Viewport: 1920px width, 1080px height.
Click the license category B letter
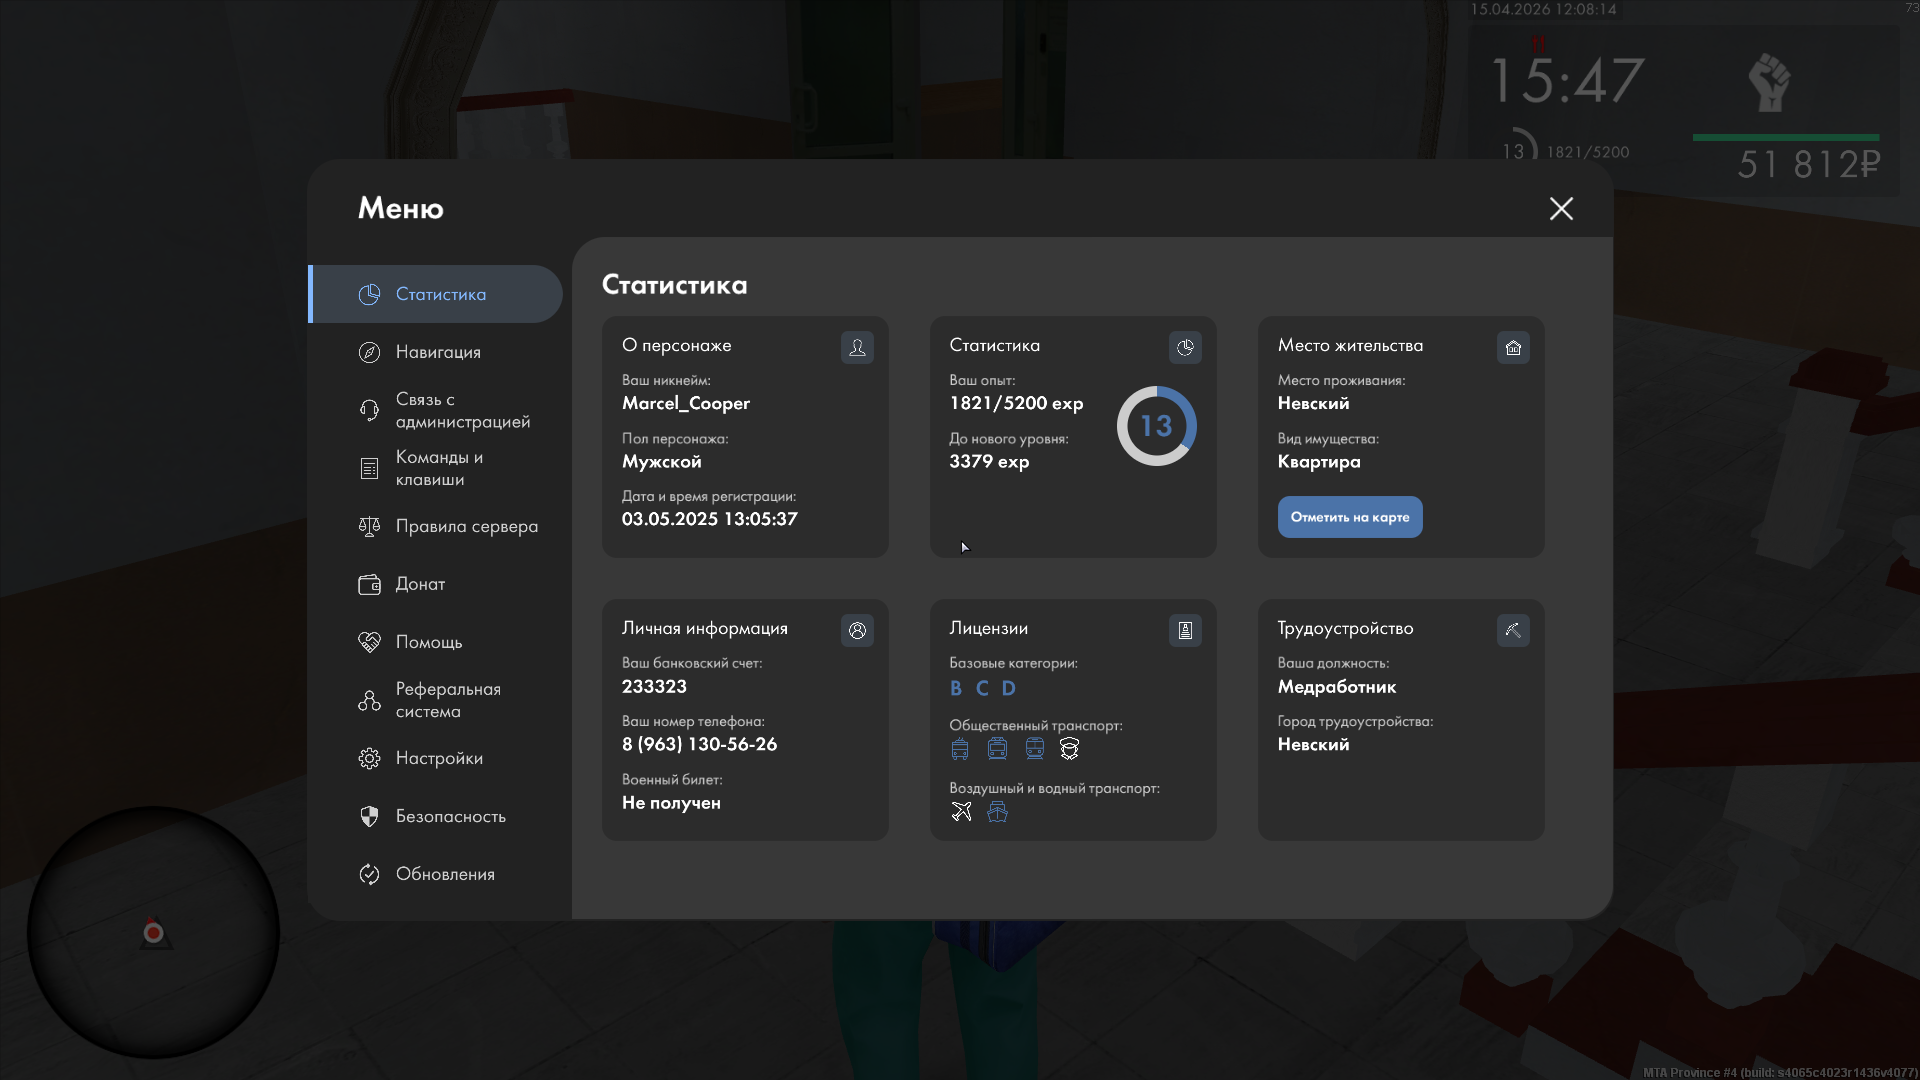956,688
